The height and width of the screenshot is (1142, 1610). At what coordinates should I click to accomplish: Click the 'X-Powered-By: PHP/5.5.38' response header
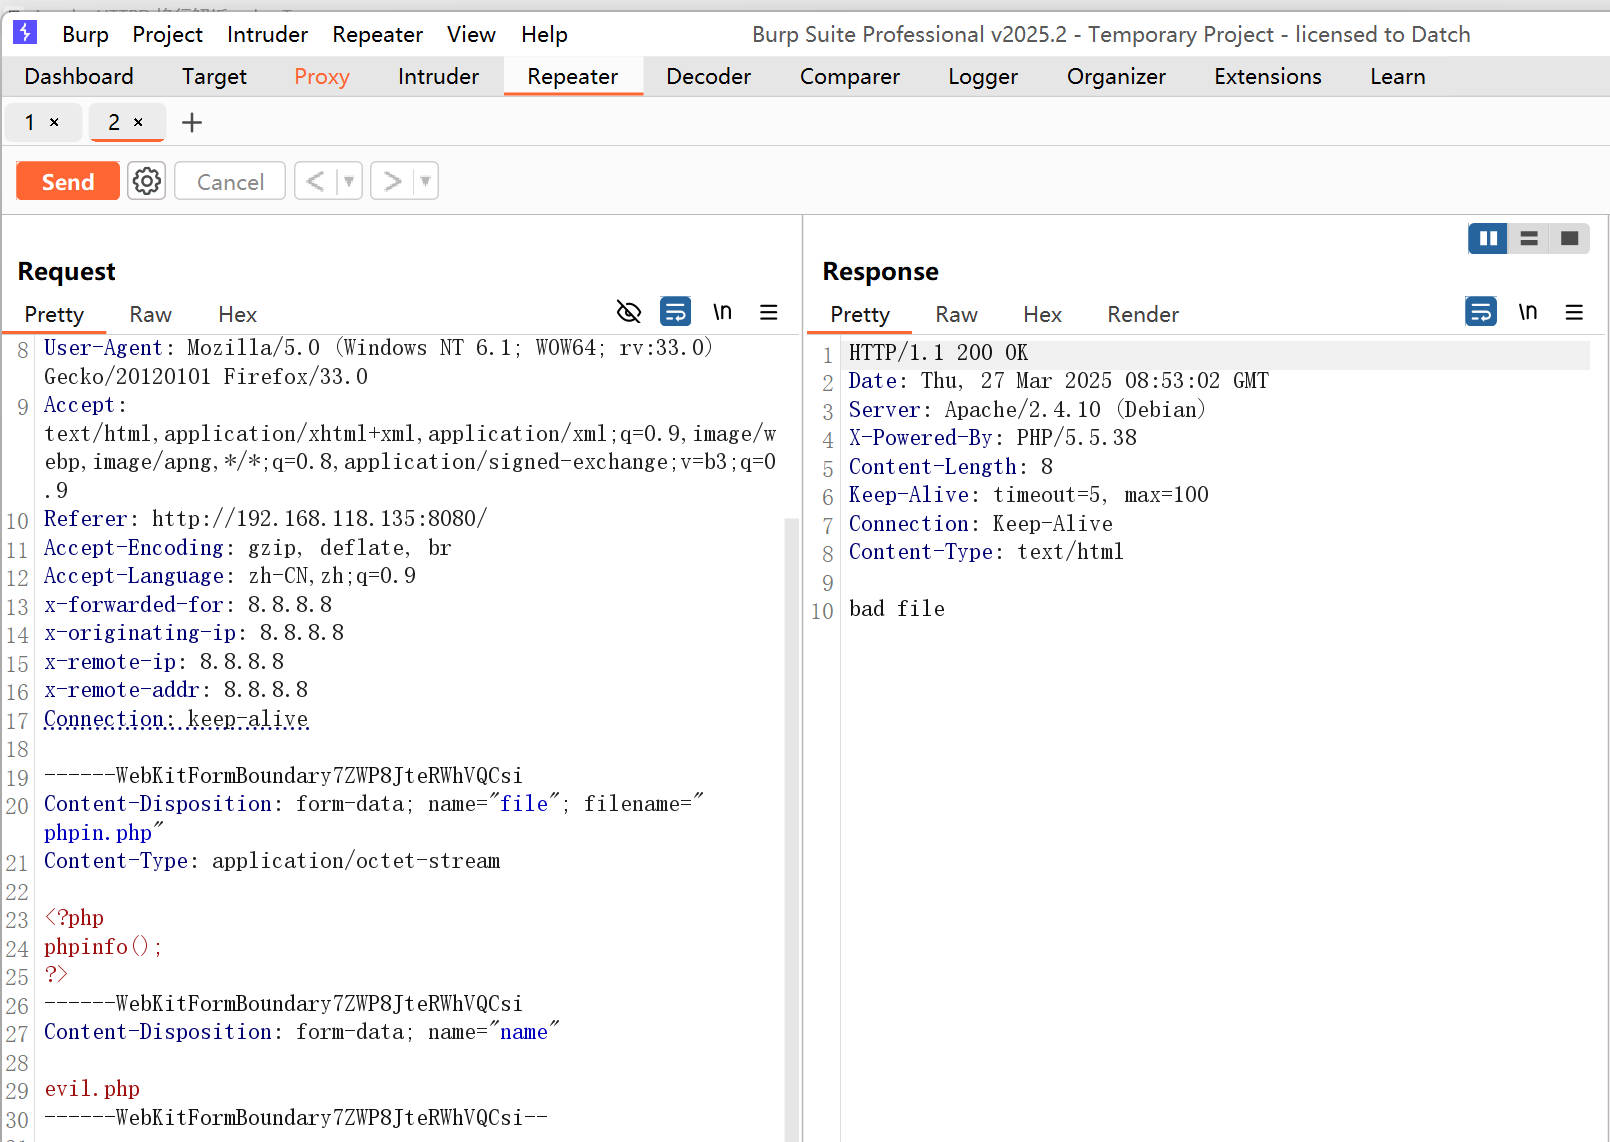[992, 438]
